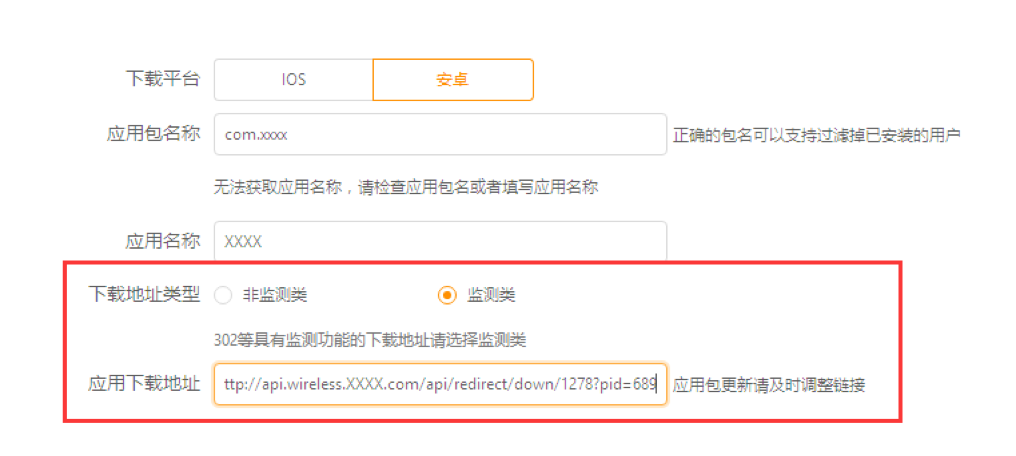Click into the 应用下载地址 URL field
Screen dimensions: 1016x456
441,384
